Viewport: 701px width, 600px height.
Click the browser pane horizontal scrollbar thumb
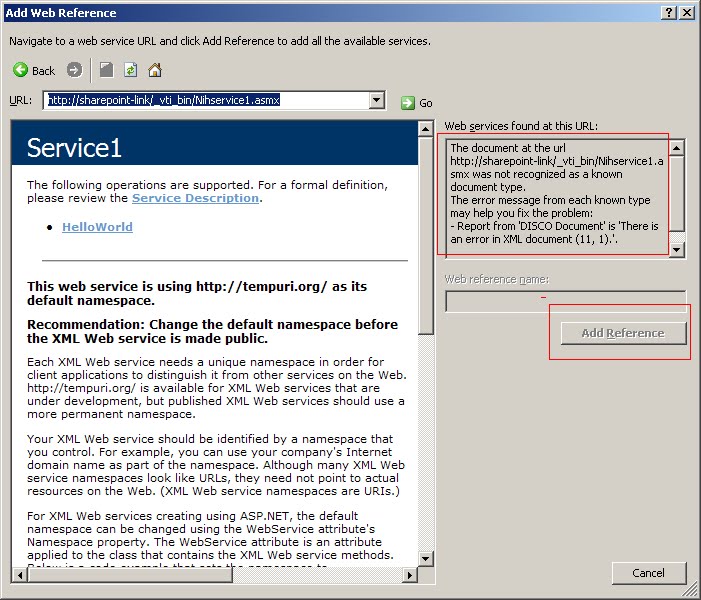click(x=130, y=575)
